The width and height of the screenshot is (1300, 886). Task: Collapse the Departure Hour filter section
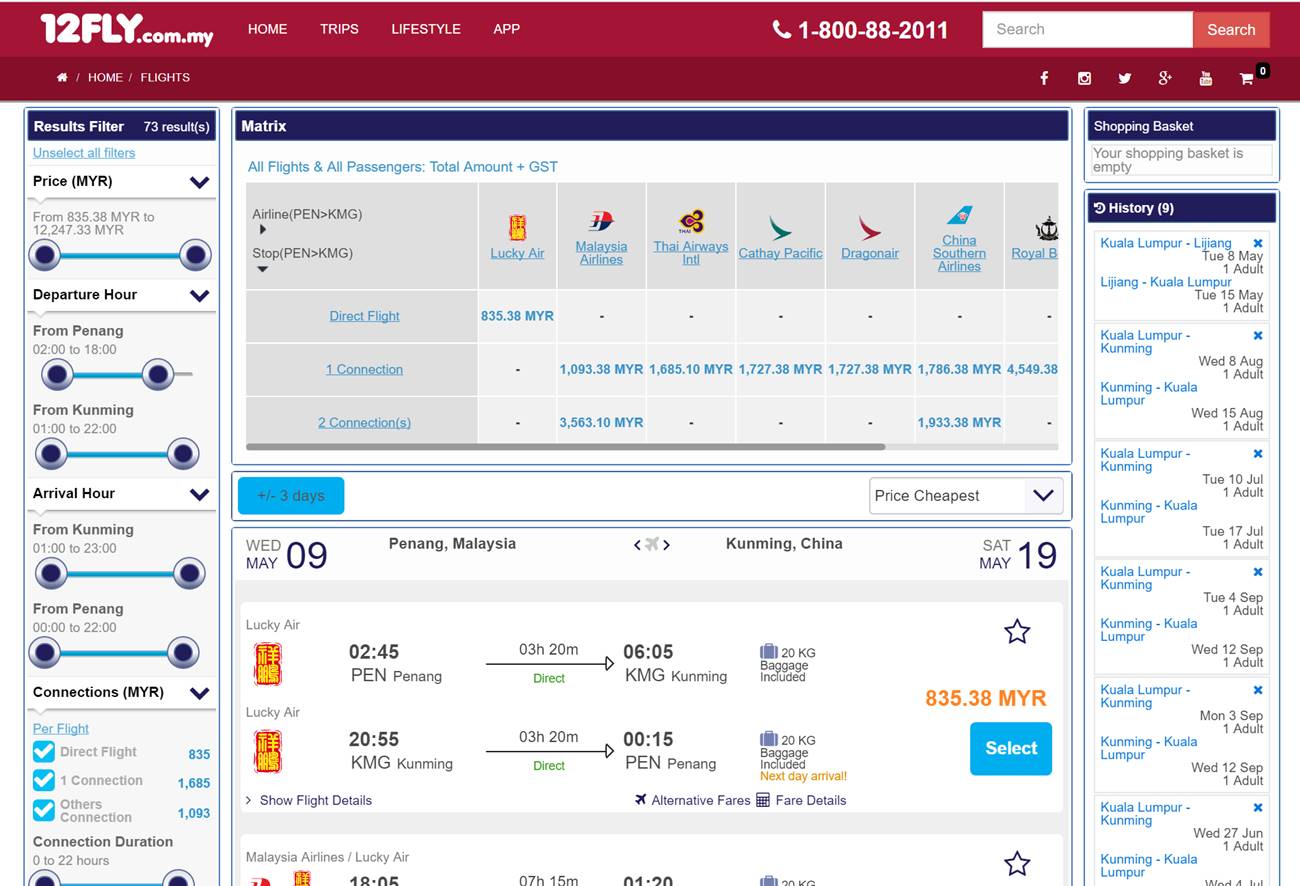pyautogui.click(x=200, y=295)
